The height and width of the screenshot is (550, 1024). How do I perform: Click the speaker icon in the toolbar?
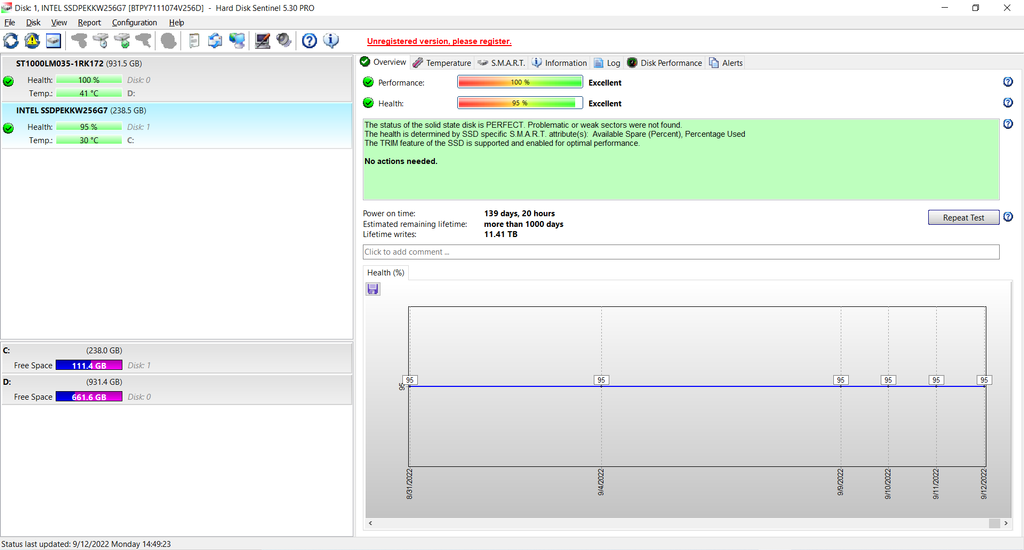284,41
